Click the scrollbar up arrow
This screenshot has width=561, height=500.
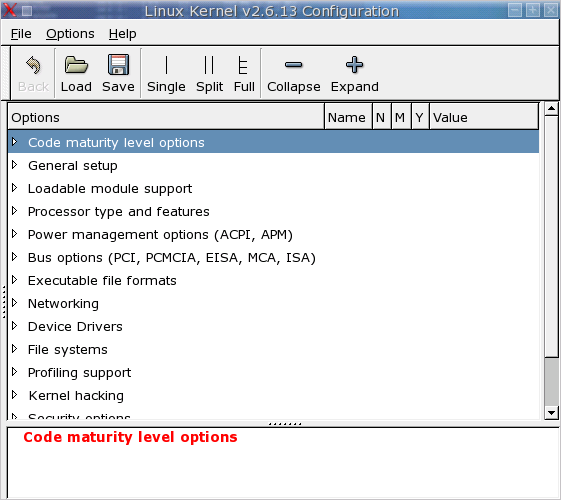pos(551,108)
